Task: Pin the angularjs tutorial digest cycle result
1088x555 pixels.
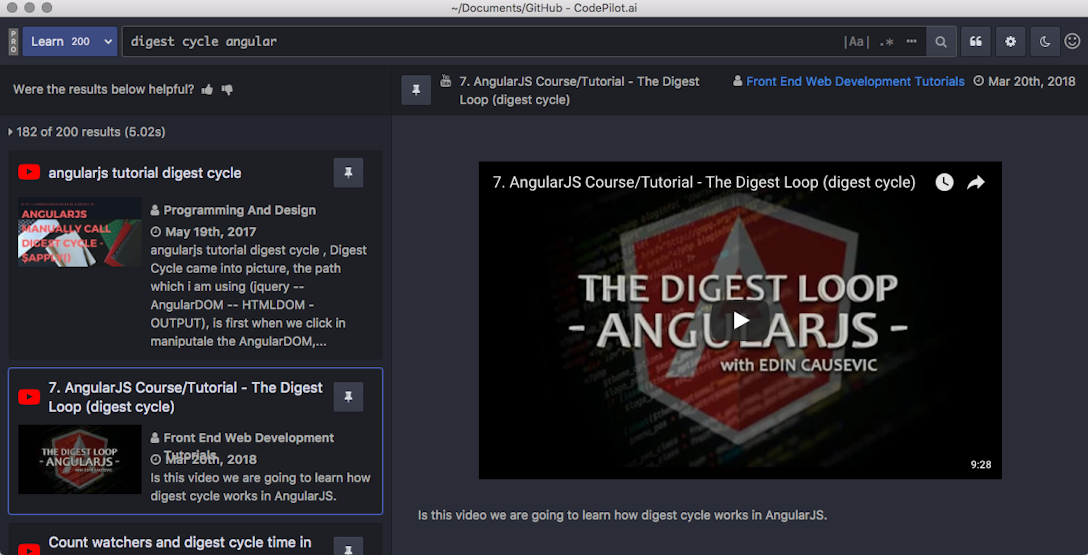Action: (x=348, y=173)
